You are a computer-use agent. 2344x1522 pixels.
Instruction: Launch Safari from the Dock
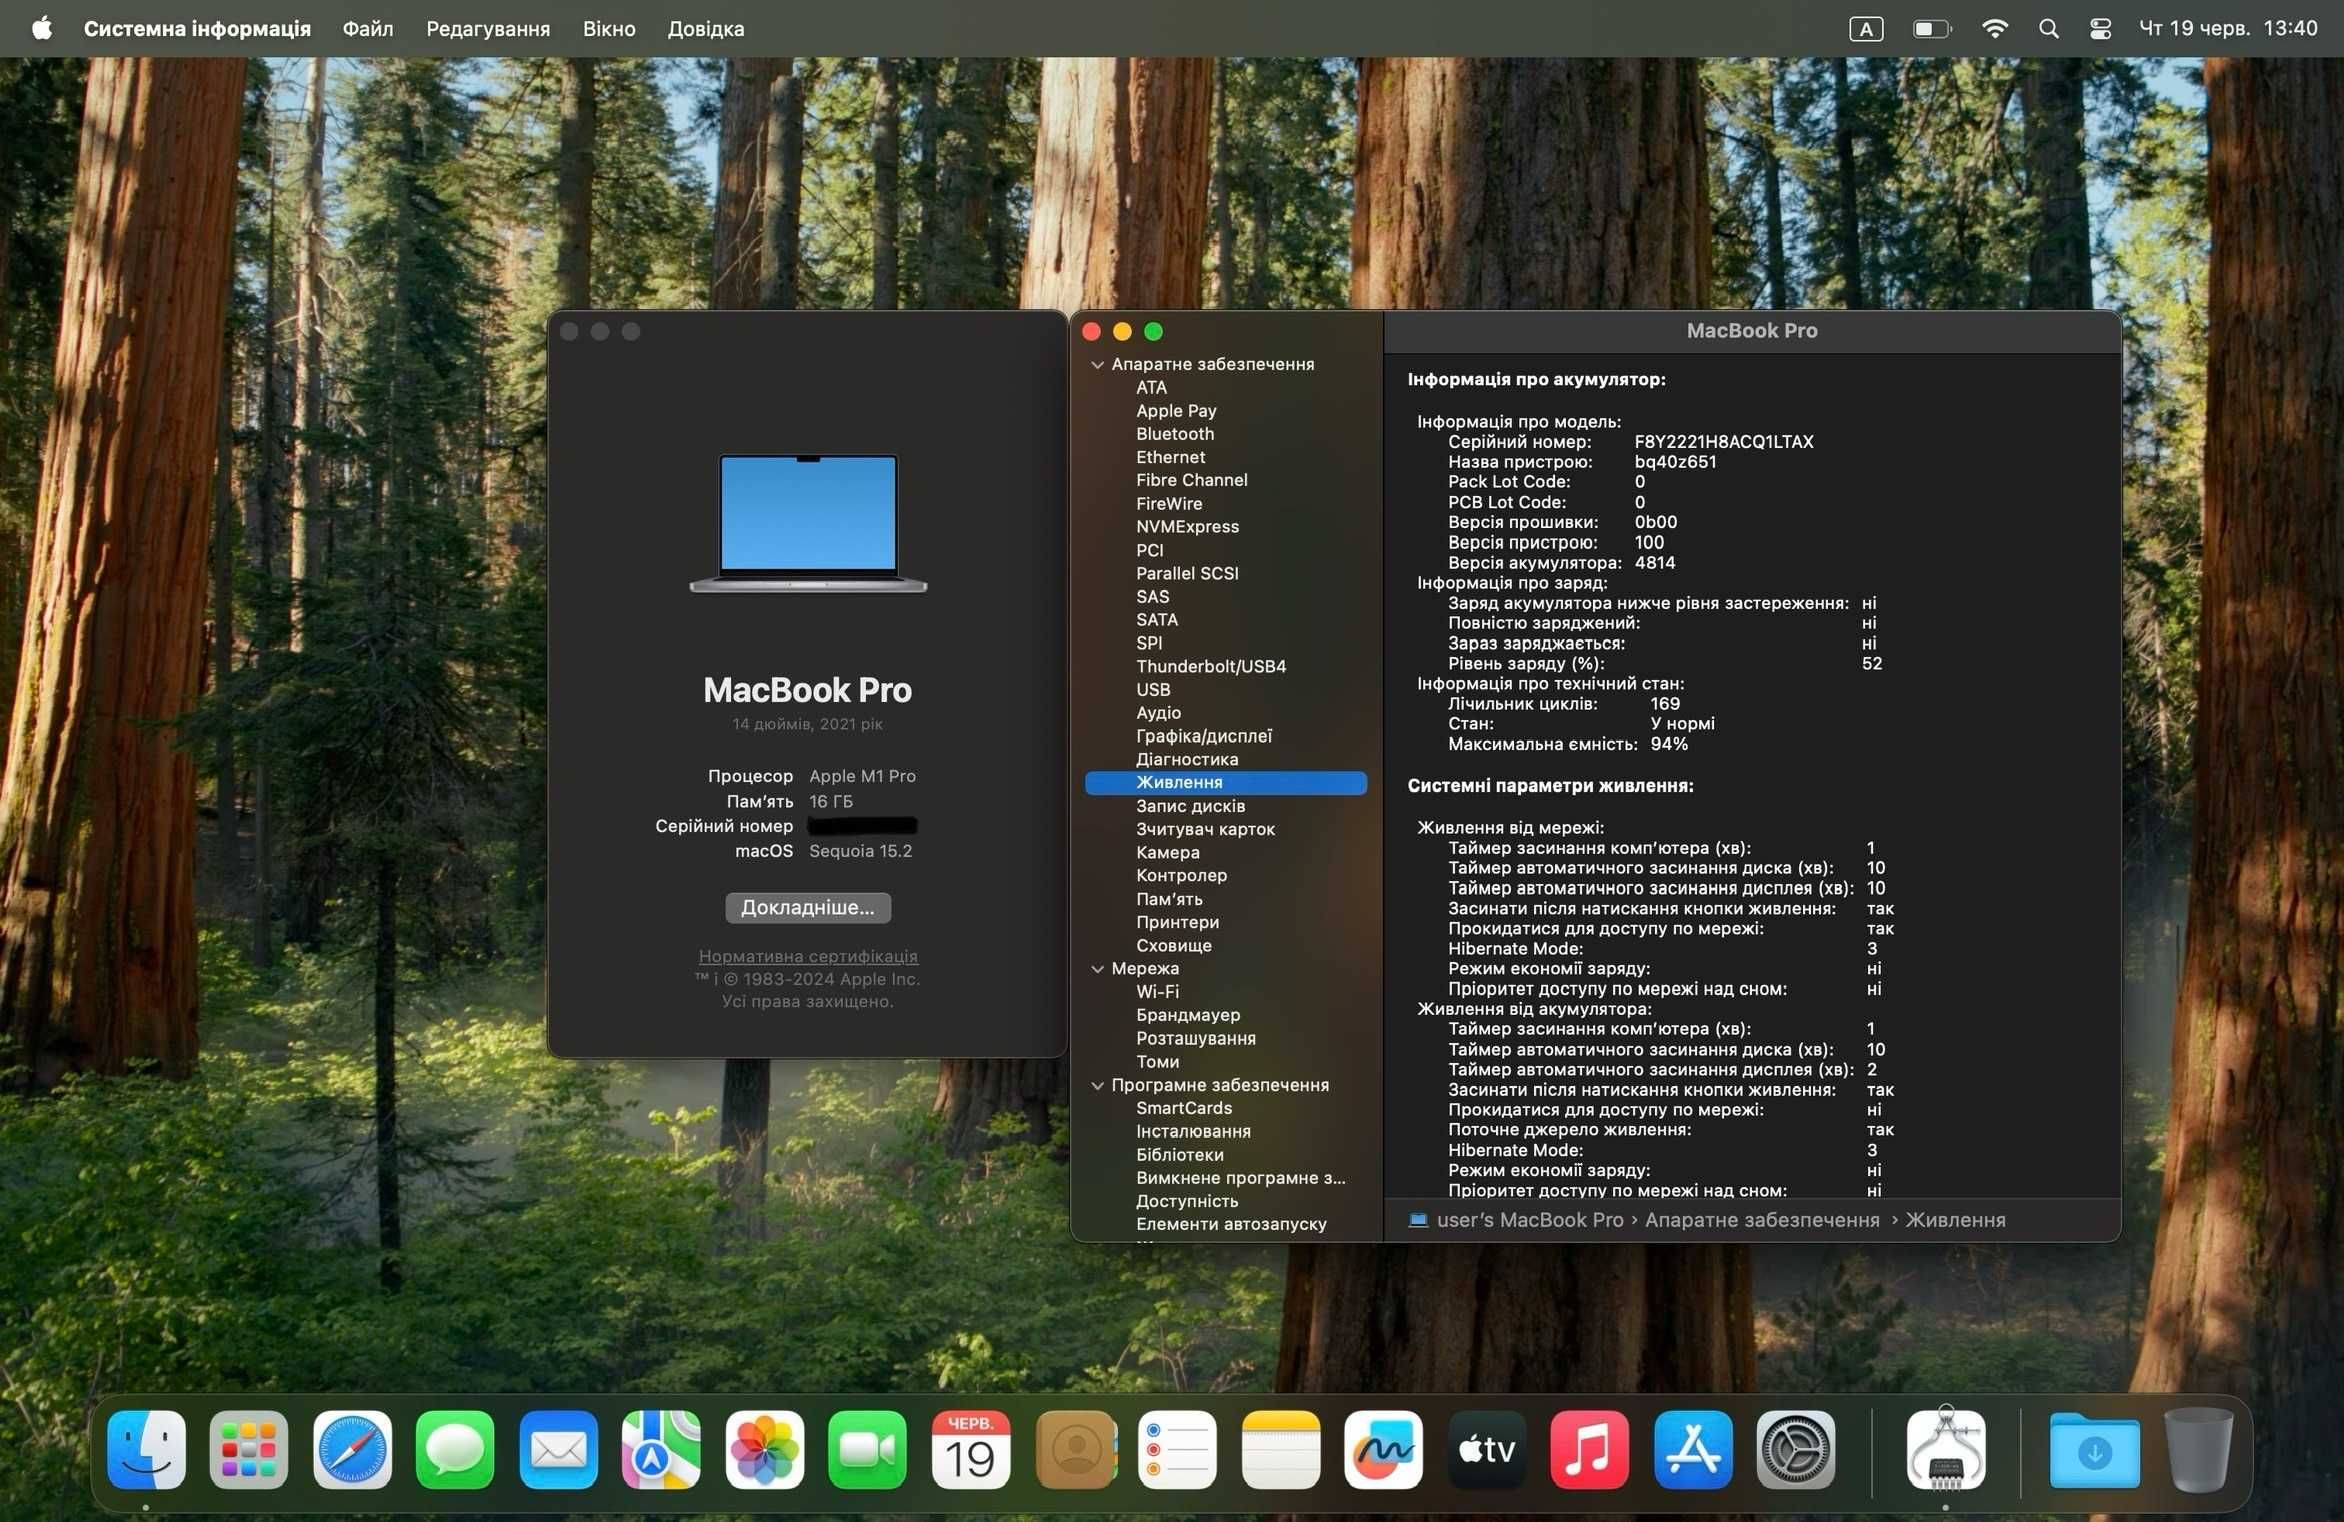pyautogui.click(x=352, y=1449)
